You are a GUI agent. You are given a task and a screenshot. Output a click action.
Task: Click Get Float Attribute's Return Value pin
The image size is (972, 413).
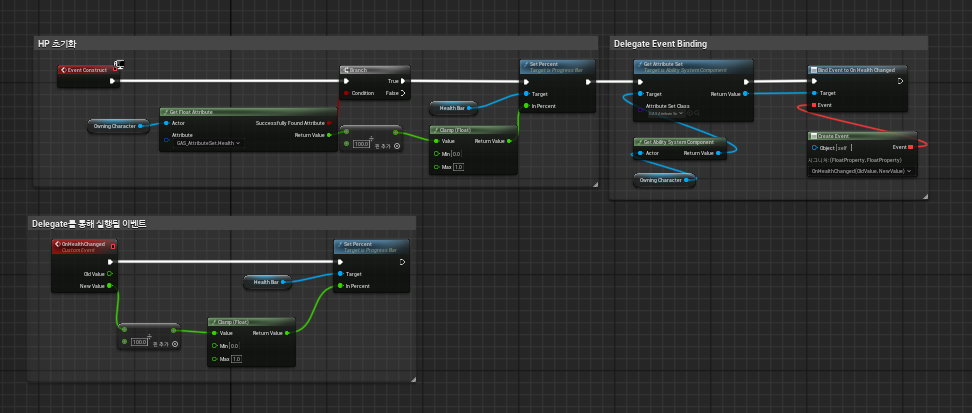tap(329, 135)
